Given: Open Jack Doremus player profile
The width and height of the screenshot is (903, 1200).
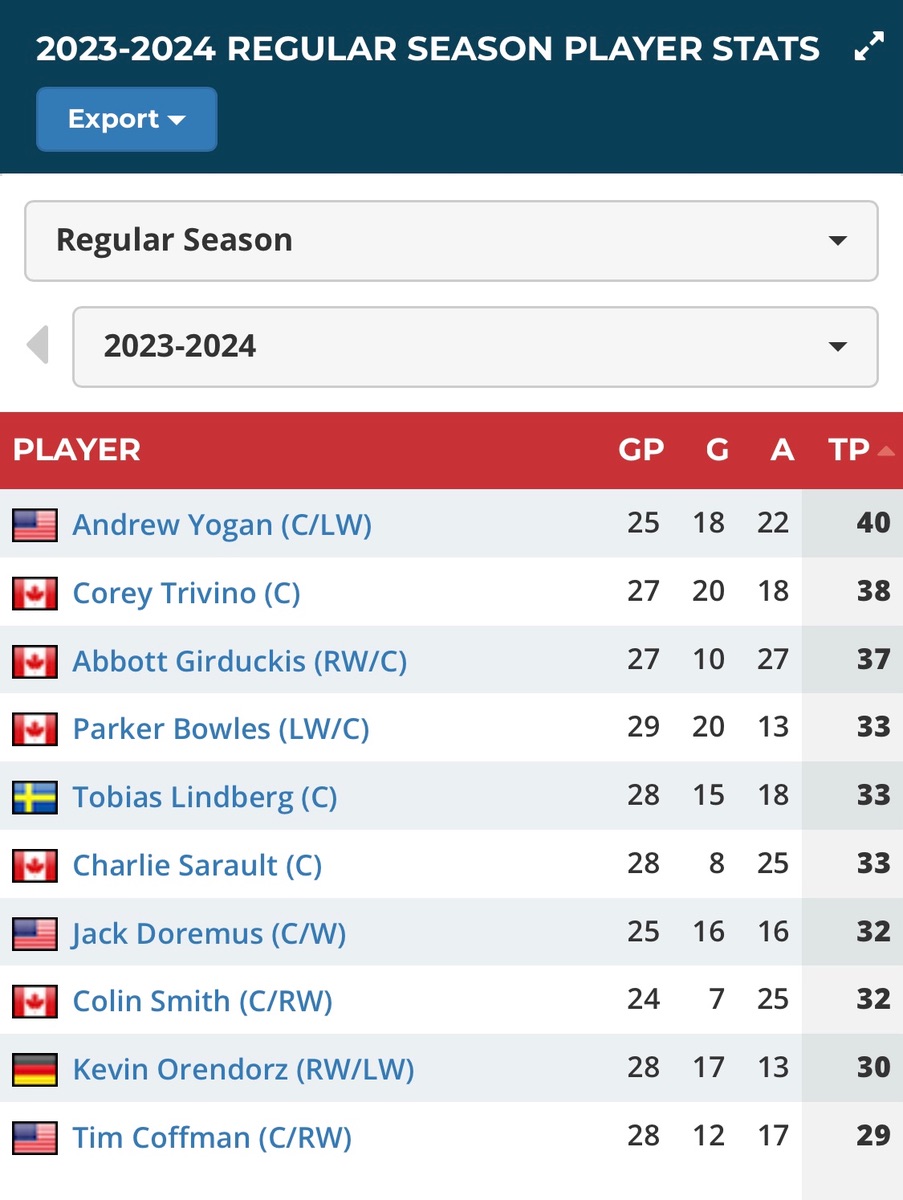Looking at the screenshot, I should (209, 933).
